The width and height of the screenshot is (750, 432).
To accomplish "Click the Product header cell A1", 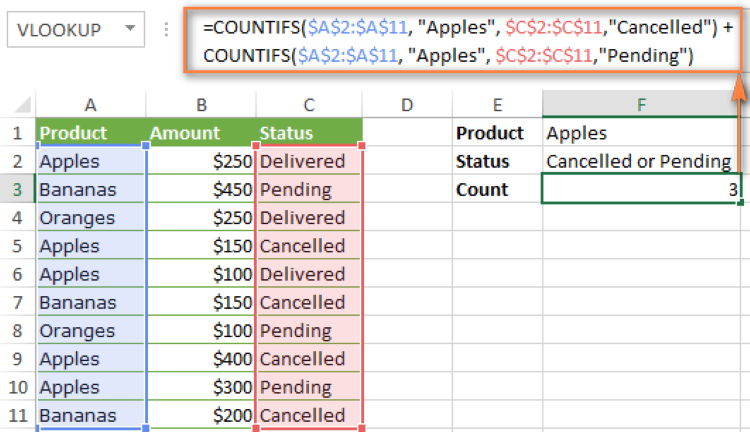I will tap(90, 133).
